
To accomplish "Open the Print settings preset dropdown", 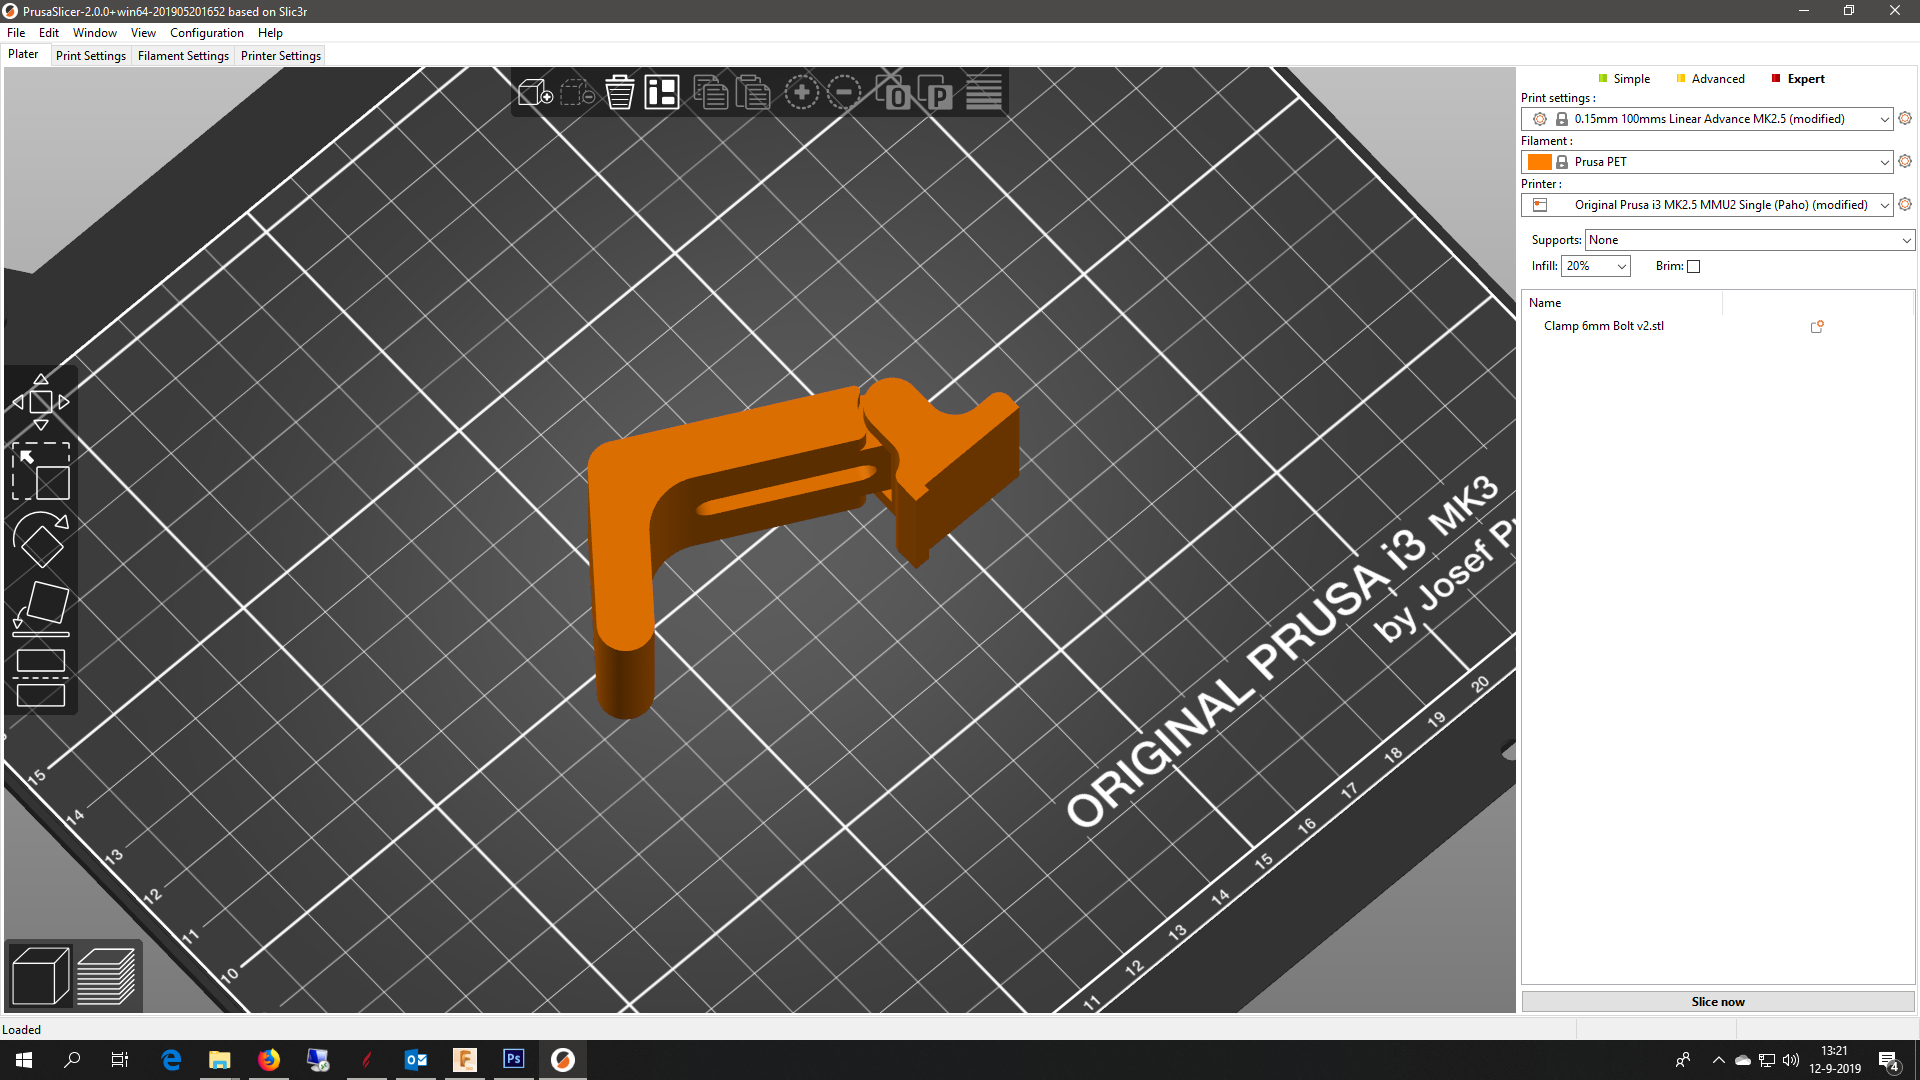I will click(x=1707, y=119).
